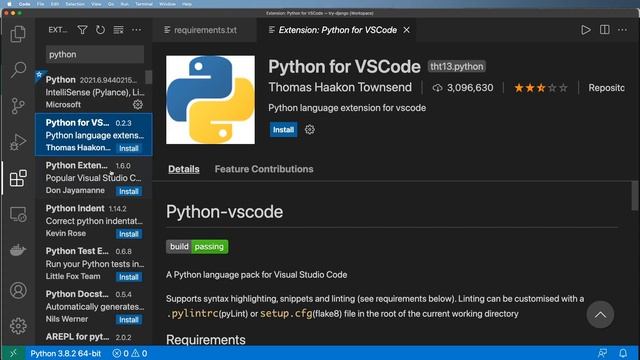Screen dimensions: 640x360
Task: Open the Details tab
Action: pos(184,169)
